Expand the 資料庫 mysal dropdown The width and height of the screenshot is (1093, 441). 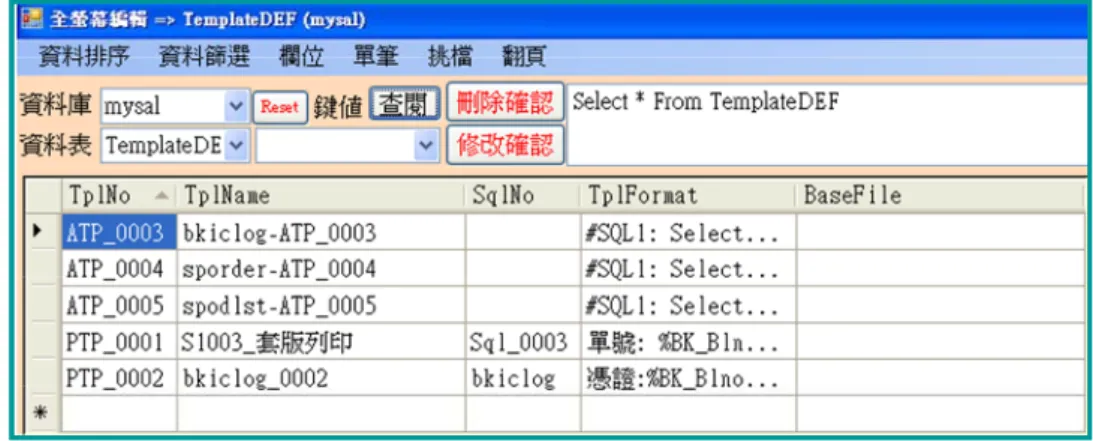point(236,107)
